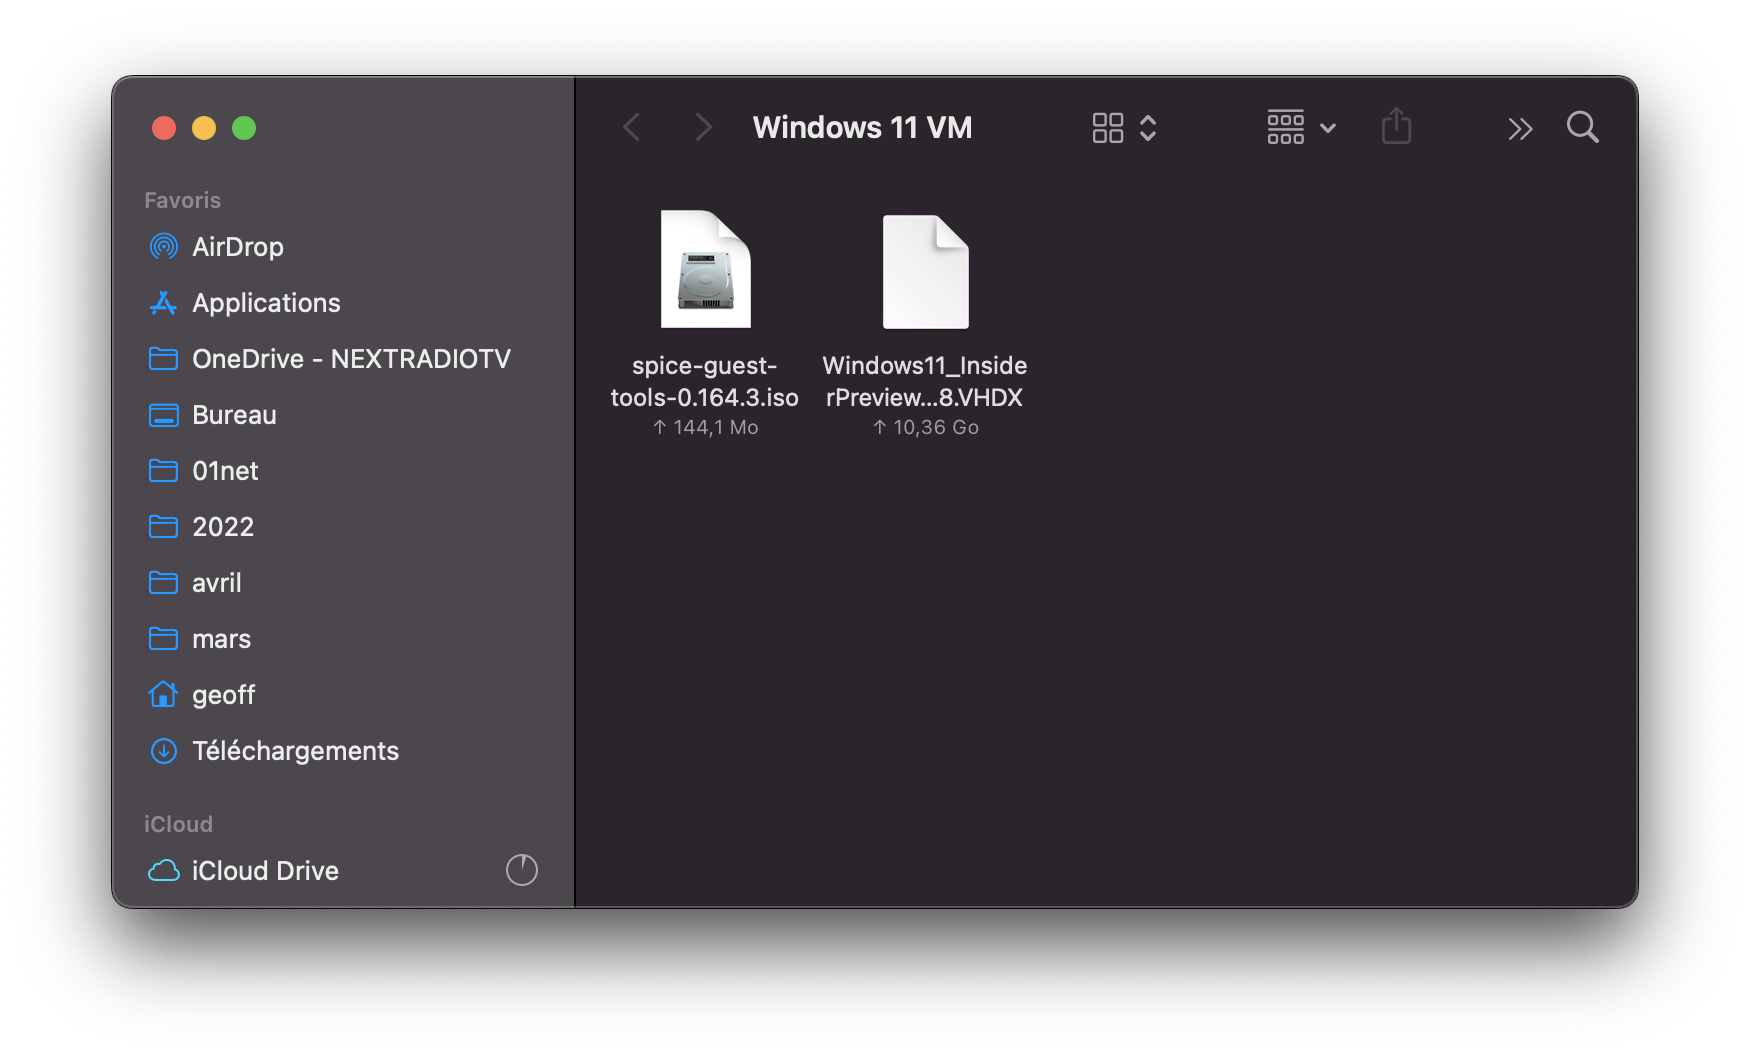
Task: Open OneDrive - NEXTRADIOTV folder
Action: point(343,359)
